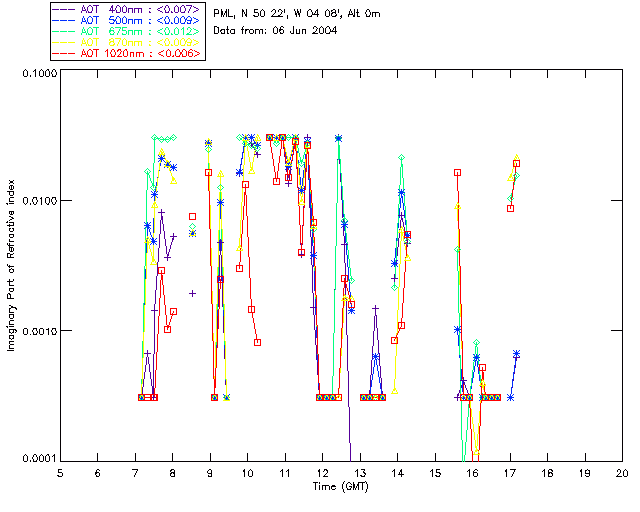Click the x-axis tick label 6
This screenshot has height=512, width=640.
coord(98,473)
